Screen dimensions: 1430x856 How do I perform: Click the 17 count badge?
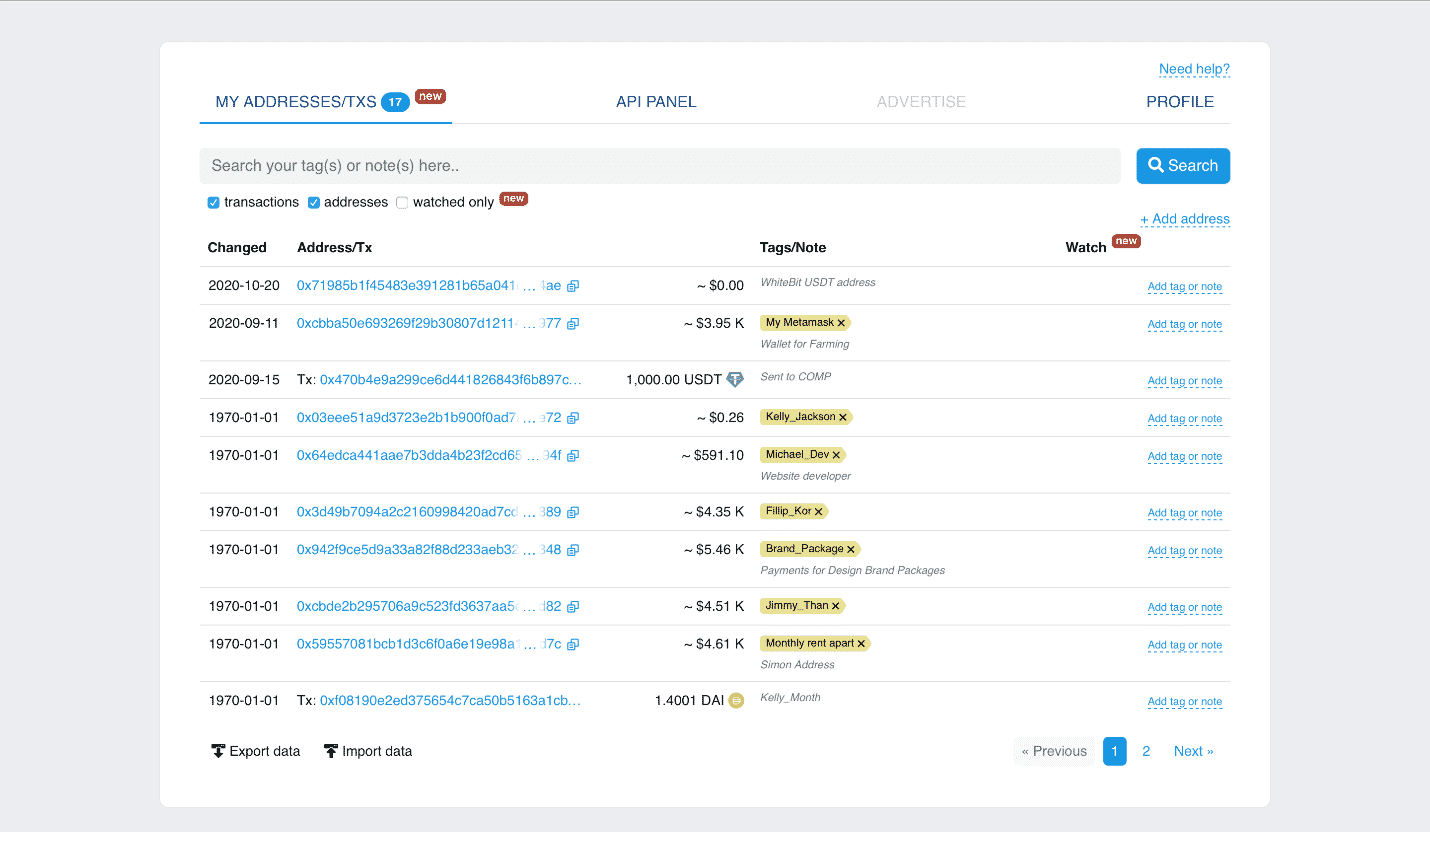click(395, 102)
